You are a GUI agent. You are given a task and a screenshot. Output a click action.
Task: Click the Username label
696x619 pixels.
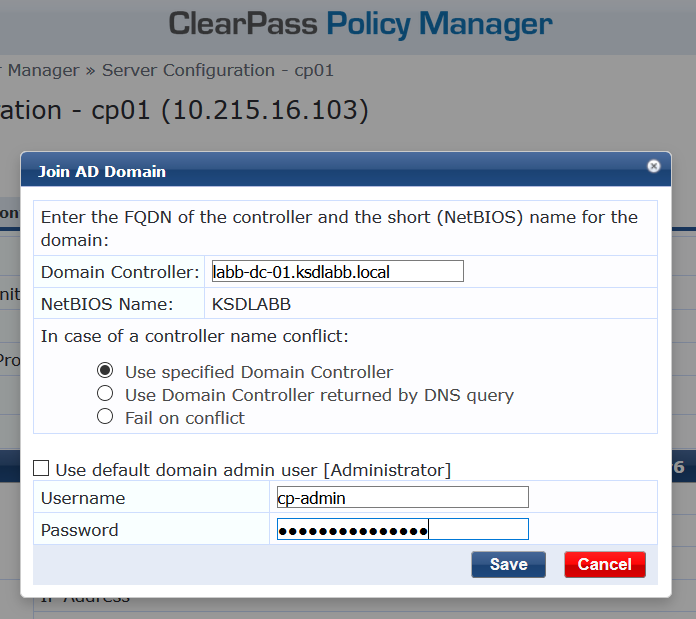(83, 498)
